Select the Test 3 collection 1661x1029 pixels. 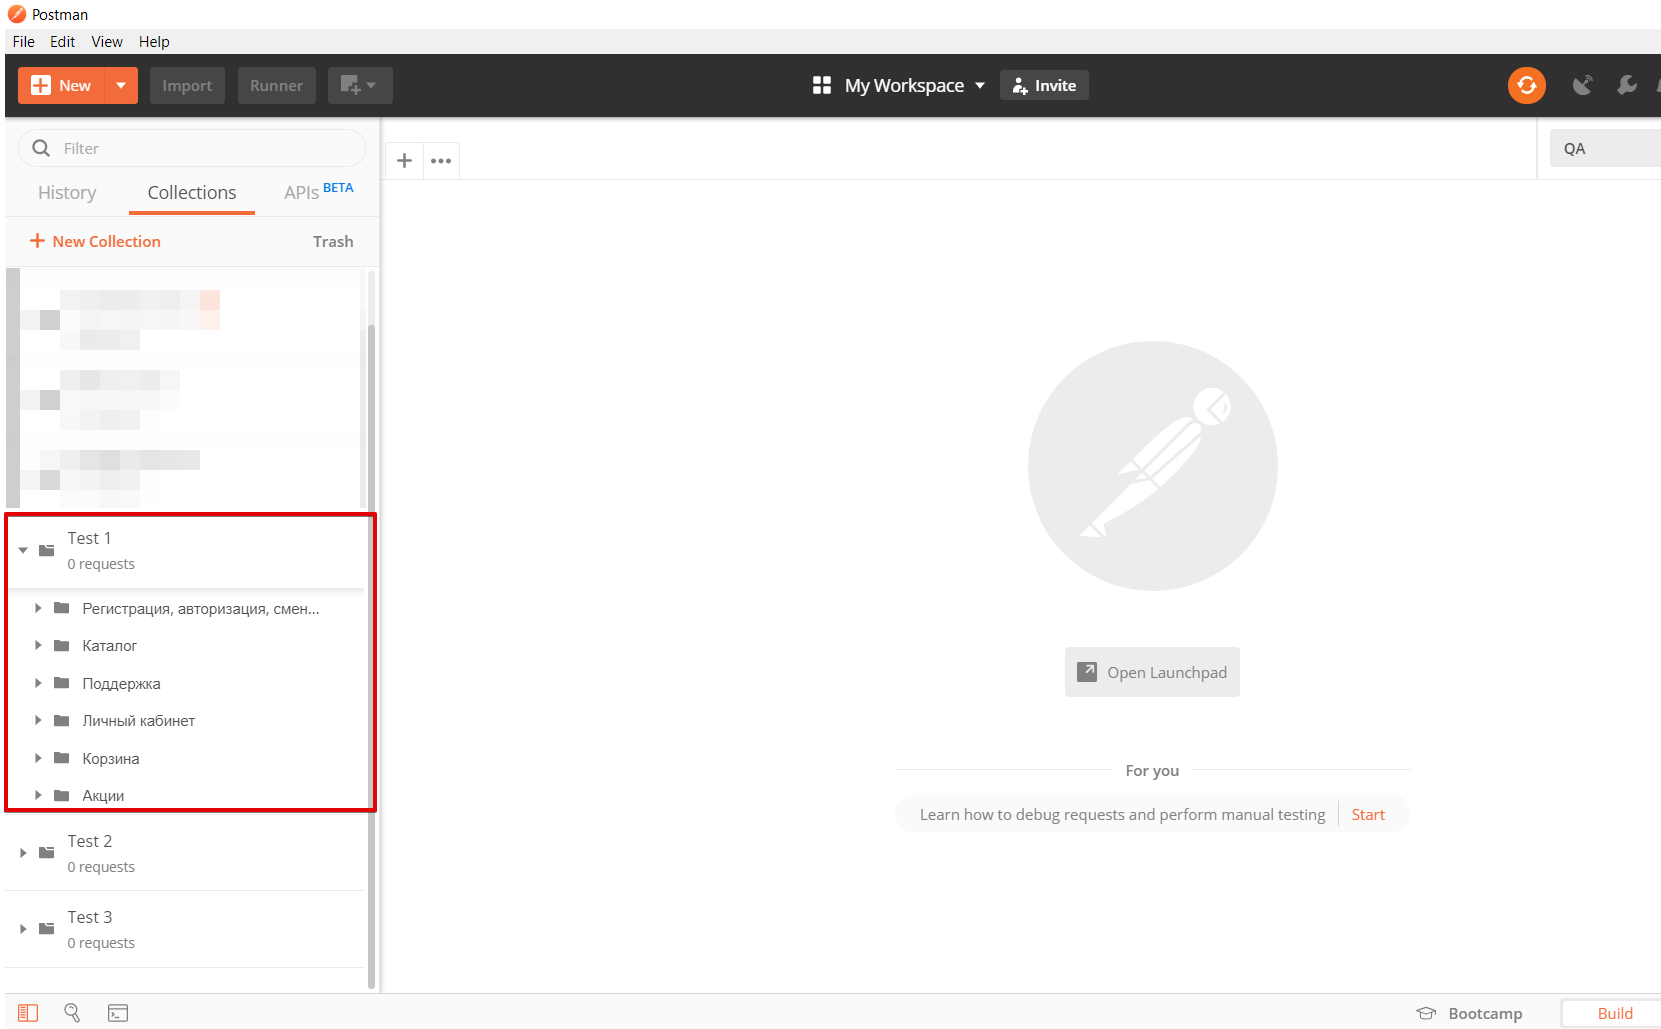[186, 929]
